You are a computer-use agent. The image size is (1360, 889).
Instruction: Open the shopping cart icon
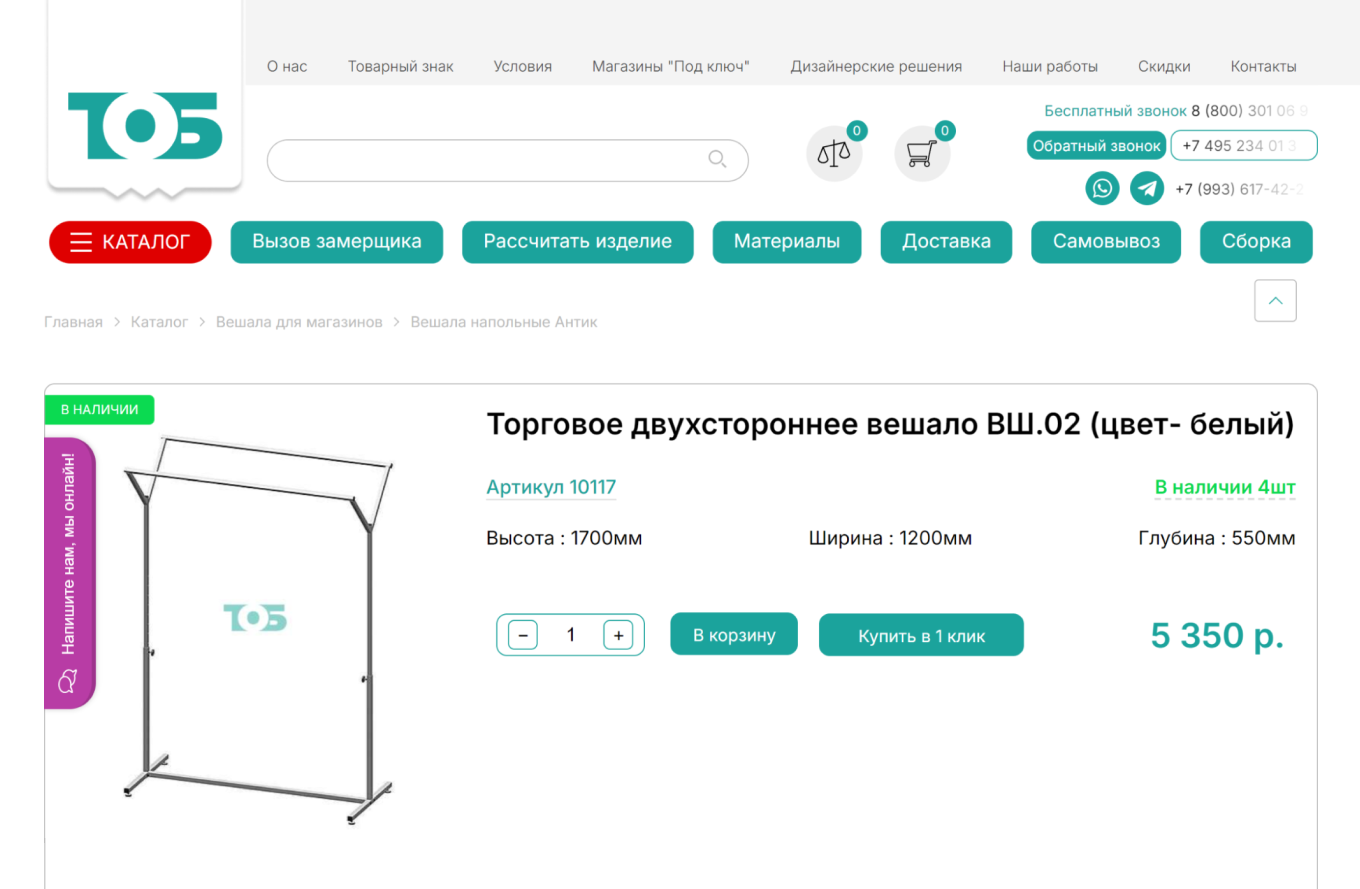point(921,153)
